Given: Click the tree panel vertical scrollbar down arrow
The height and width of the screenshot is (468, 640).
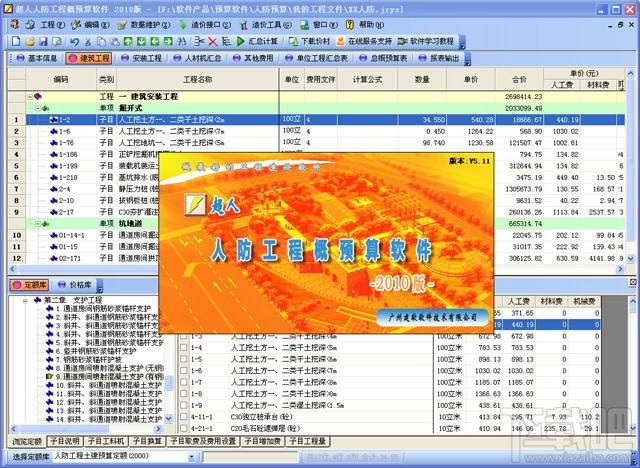Looking at the screenshot, I should [x=169, y=419].
